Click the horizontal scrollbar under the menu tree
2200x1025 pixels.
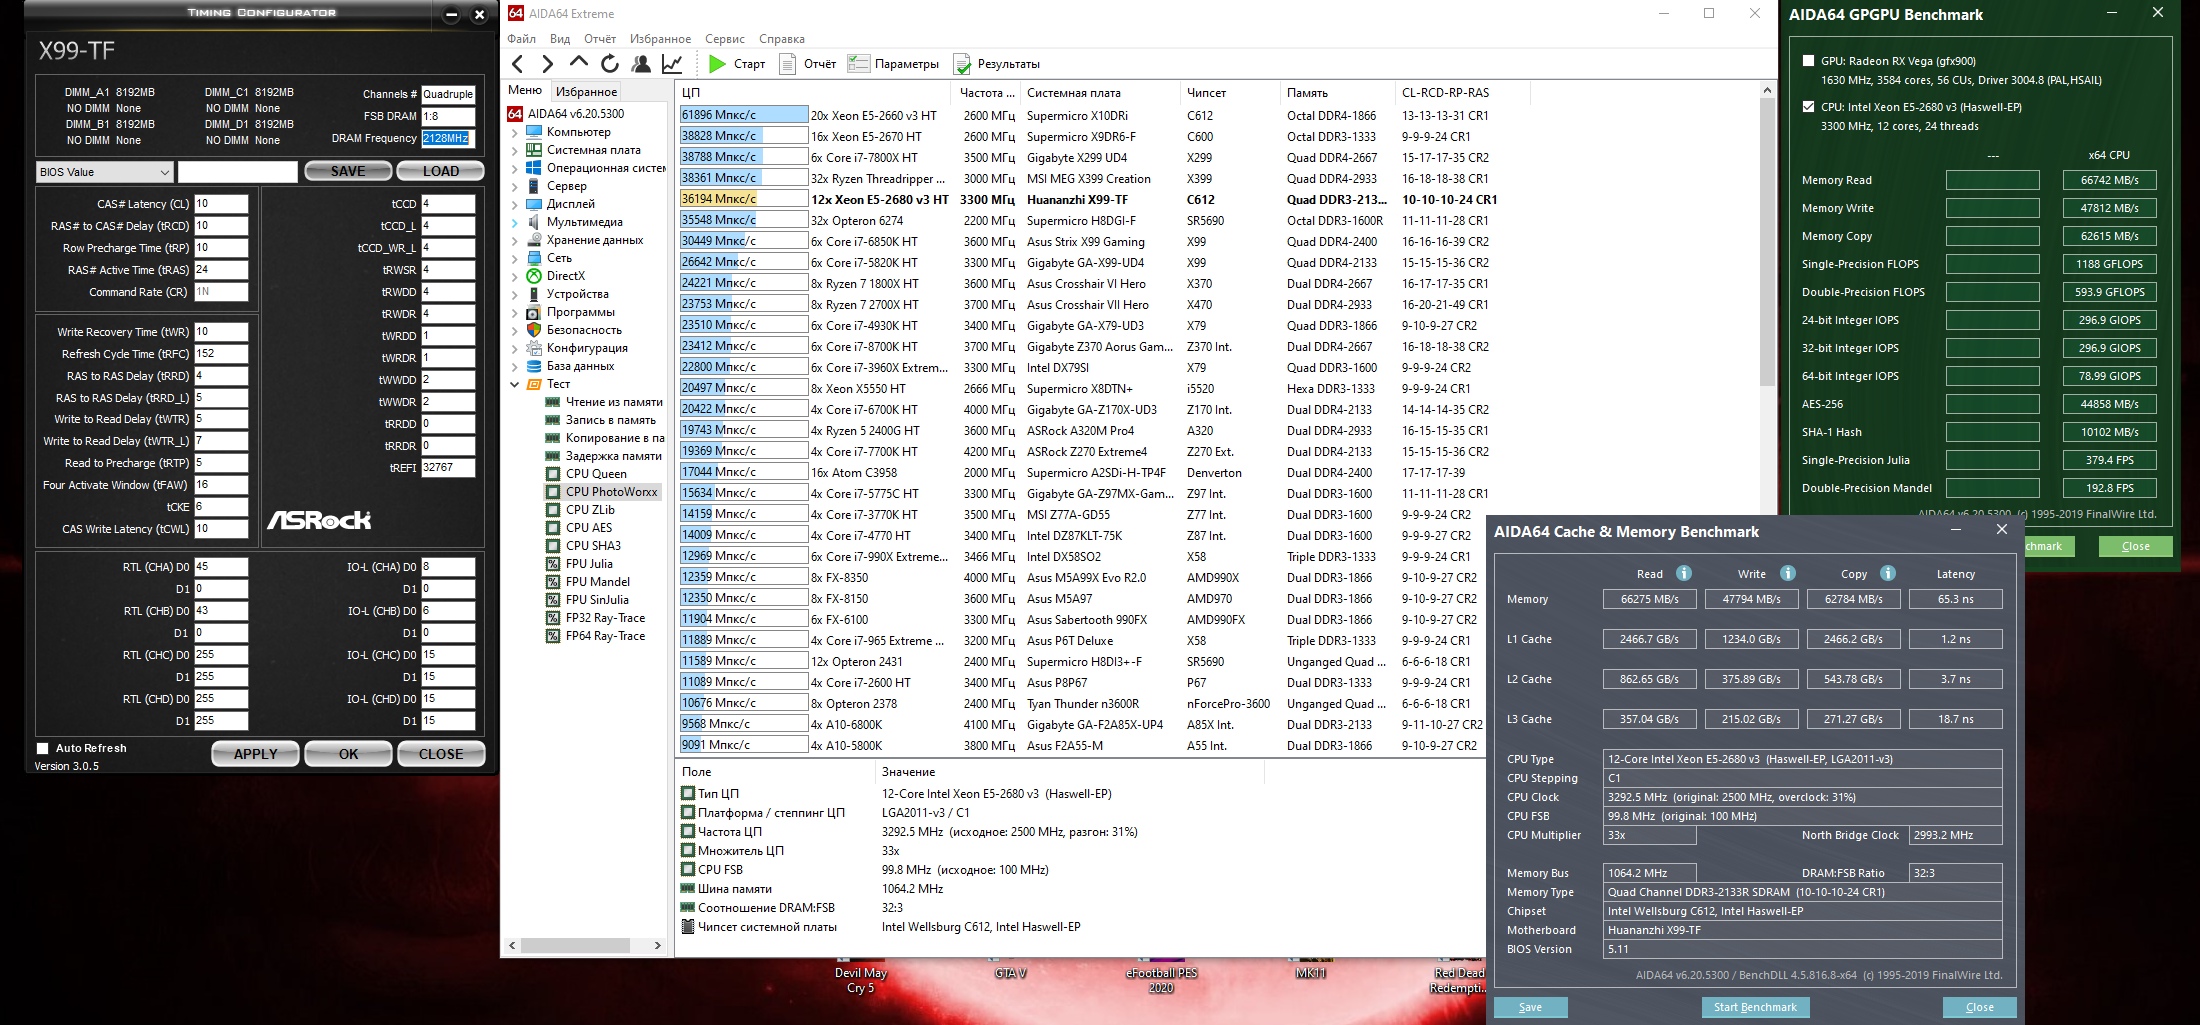point(574,945)
